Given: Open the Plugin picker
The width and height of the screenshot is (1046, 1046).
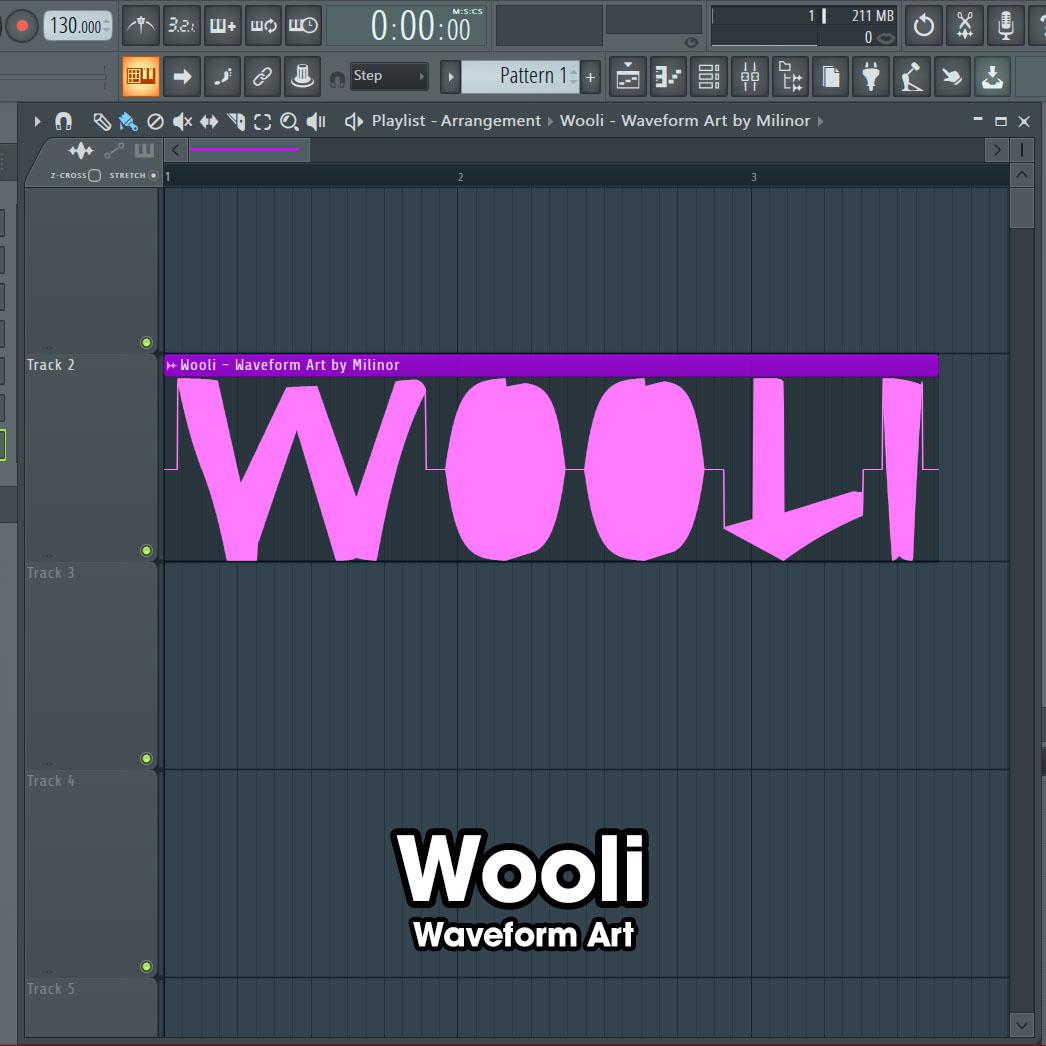Looking at the screenshot, I should pyautogui.click(x=871, y=76).
